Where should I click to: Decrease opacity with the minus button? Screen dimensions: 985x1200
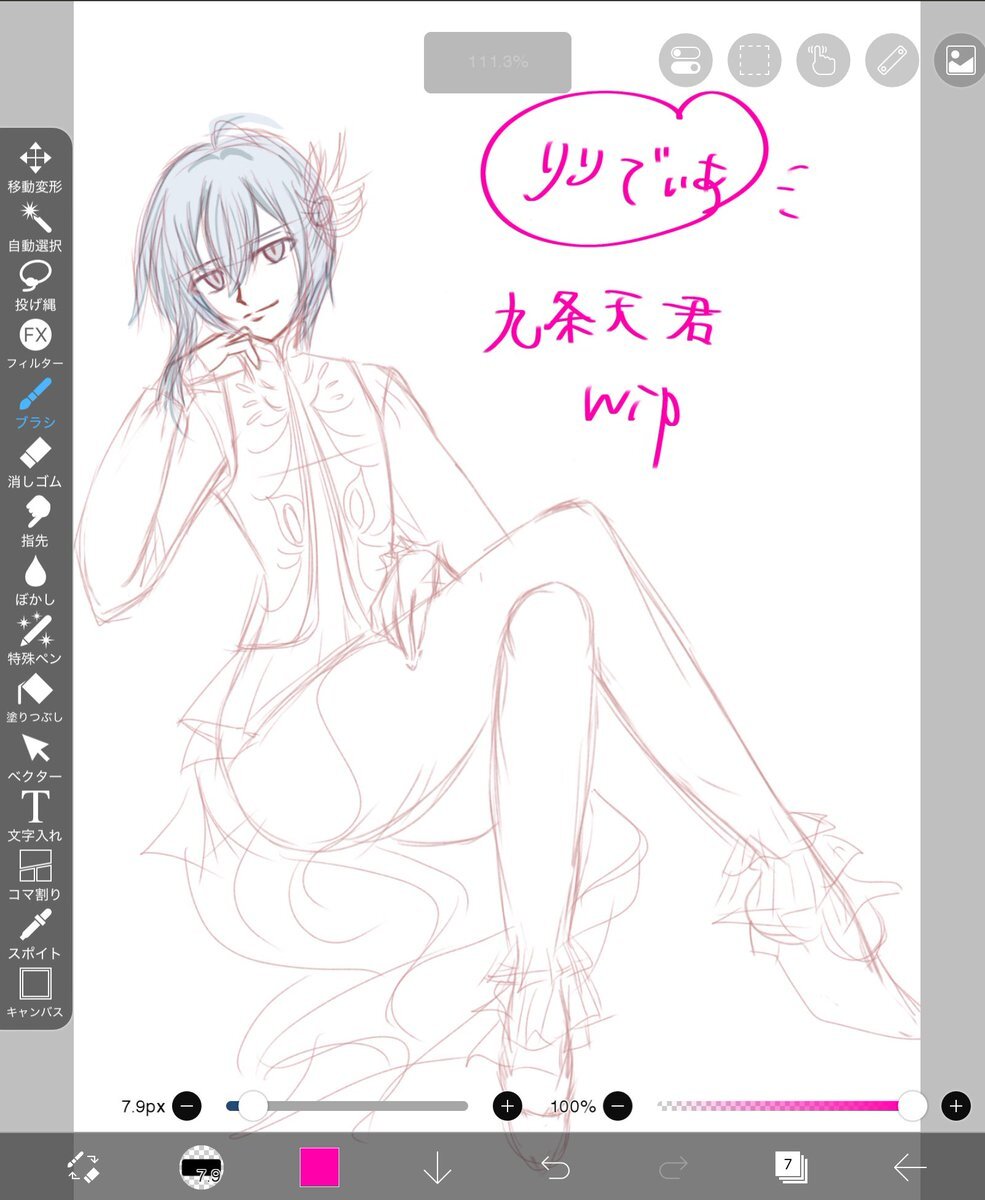(618, 1106)
